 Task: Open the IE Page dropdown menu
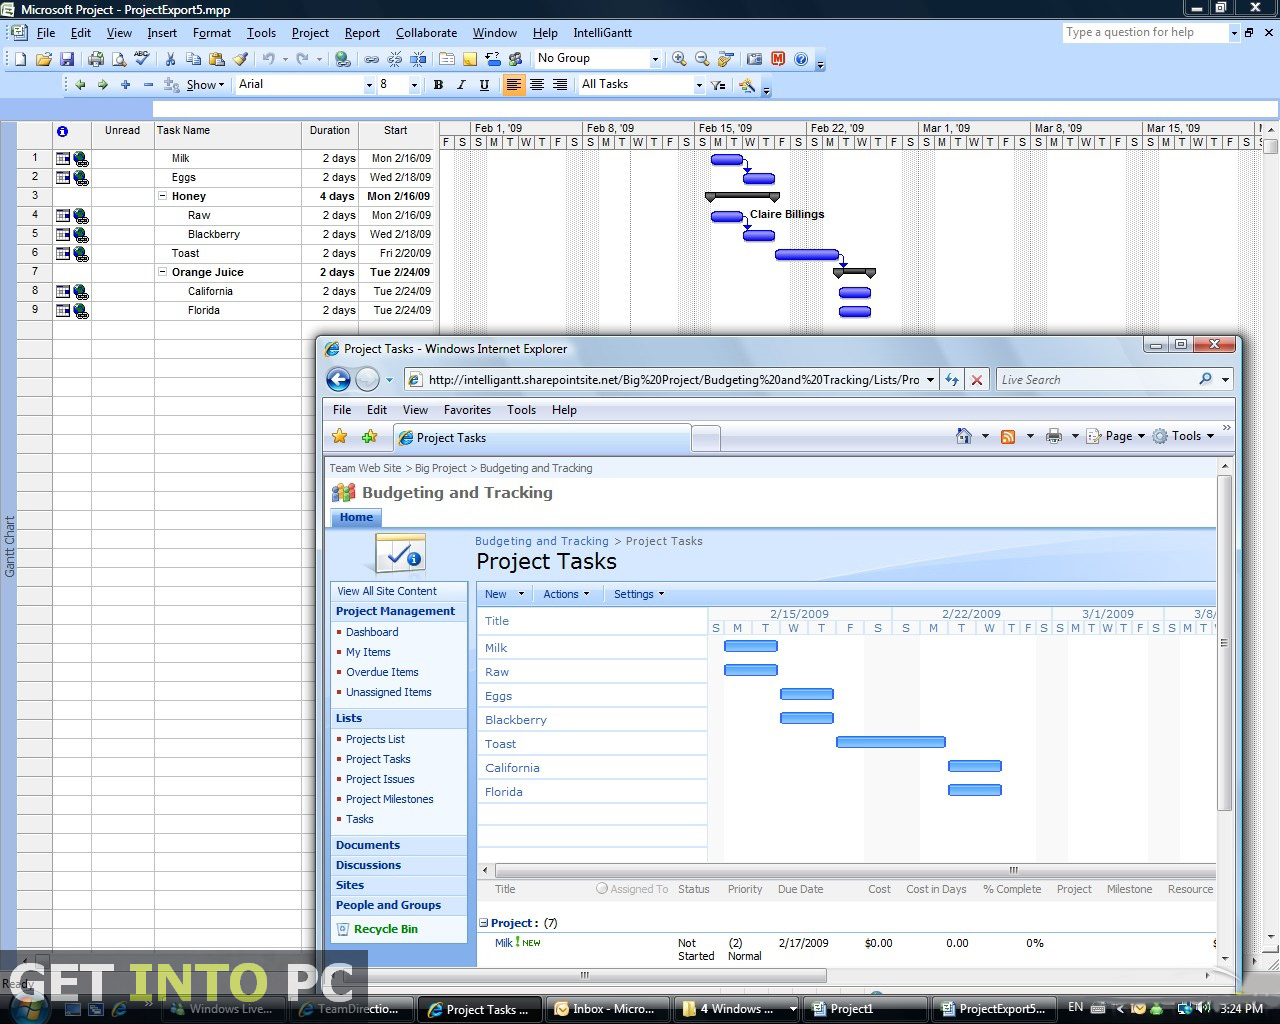tap(1125, 436)
